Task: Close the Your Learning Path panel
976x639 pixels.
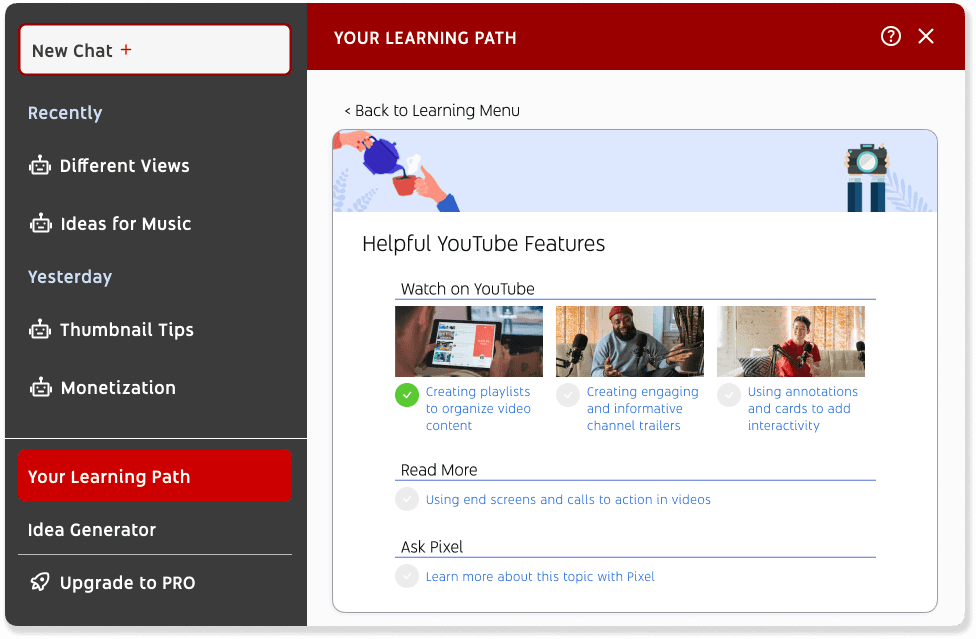Action: pyautogui.click(x=926, y=36)
